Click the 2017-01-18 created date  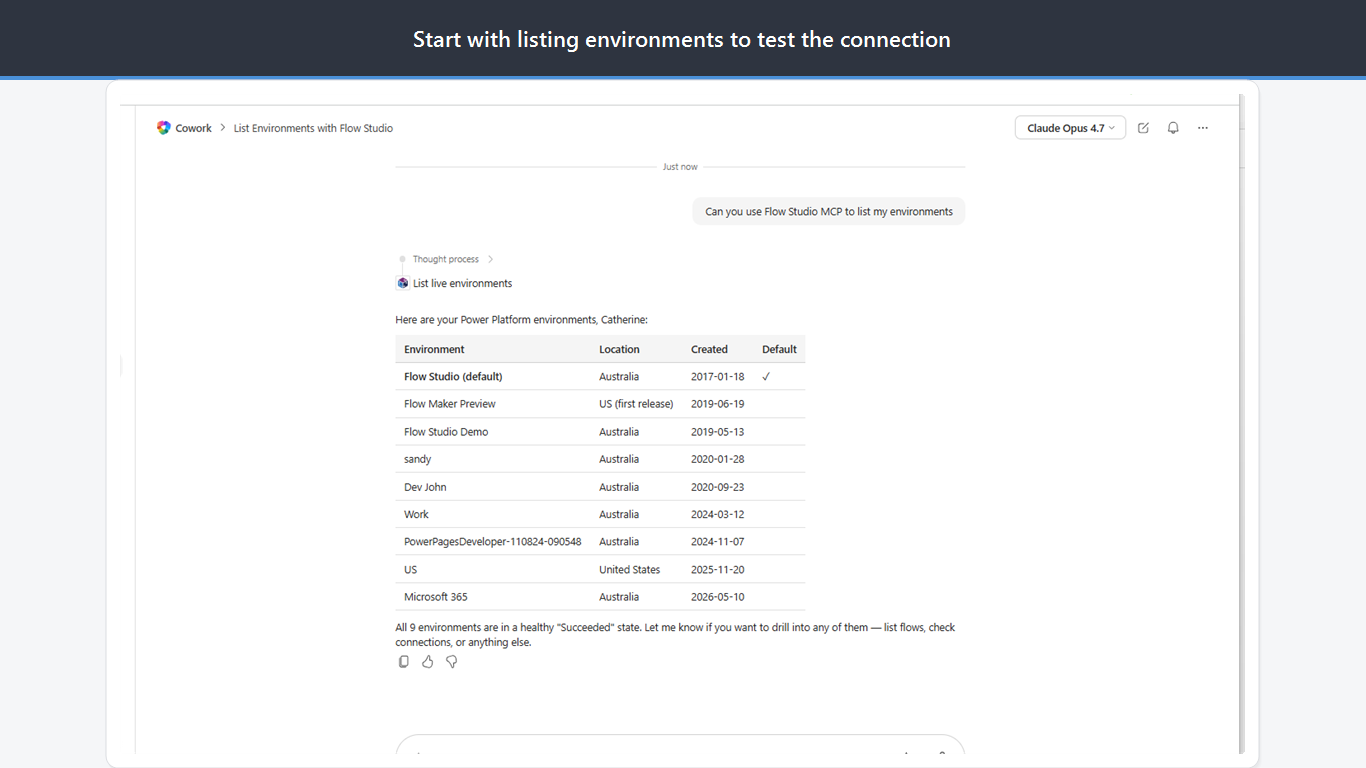tap(718, 377)
